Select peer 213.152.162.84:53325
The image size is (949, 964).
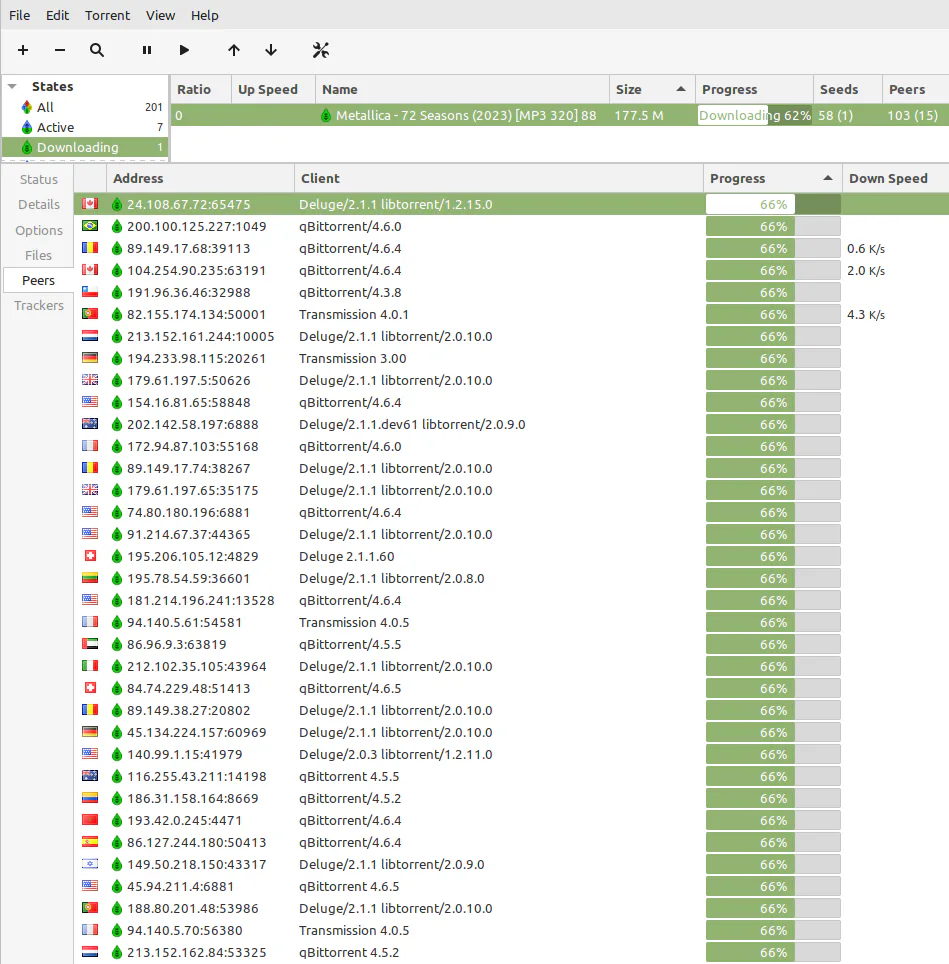pyautogui.click(x=511, y=952)
